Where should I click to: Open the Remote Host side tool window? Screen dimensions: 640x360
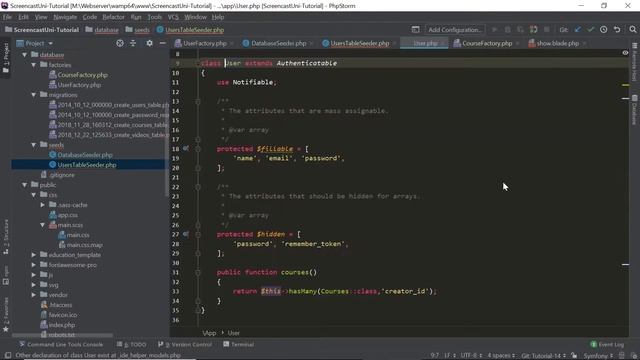pyautogui.click(x=634, y=61)
